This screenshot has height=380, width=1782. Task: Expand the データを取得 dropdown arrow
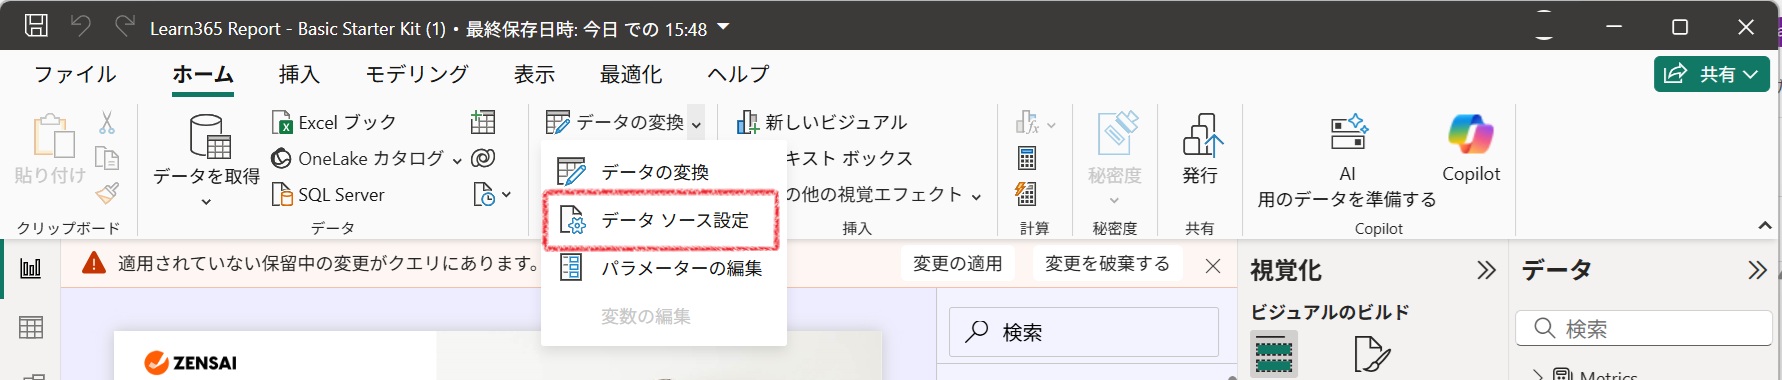tap(206, 202)
